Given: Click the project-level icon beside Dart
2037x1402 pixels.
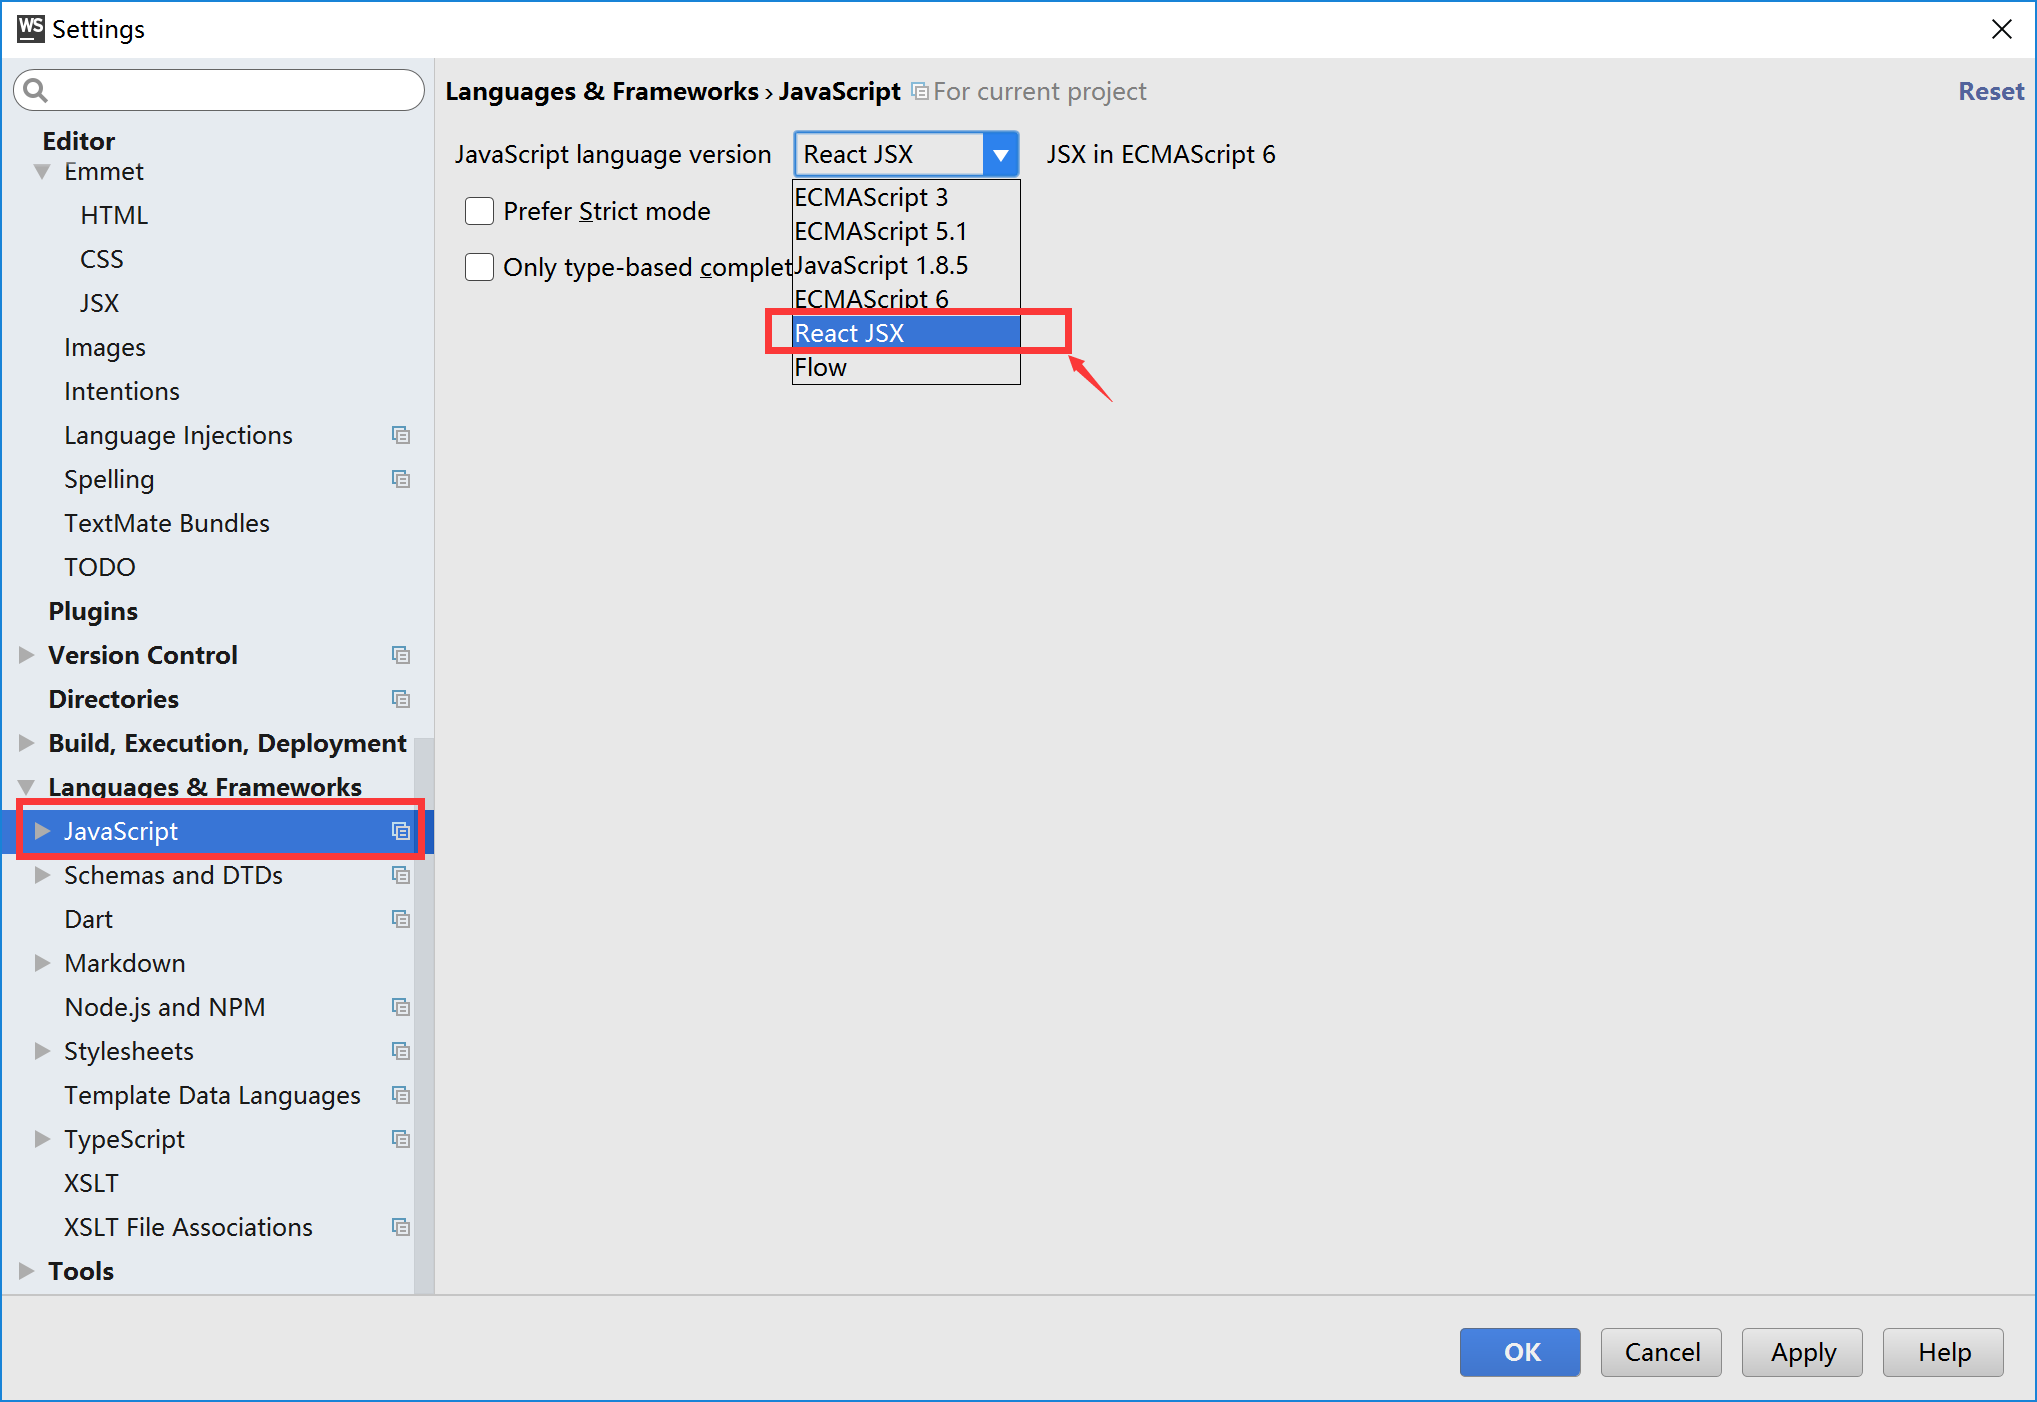Looking at the screenshot, I should click(401, 919).
